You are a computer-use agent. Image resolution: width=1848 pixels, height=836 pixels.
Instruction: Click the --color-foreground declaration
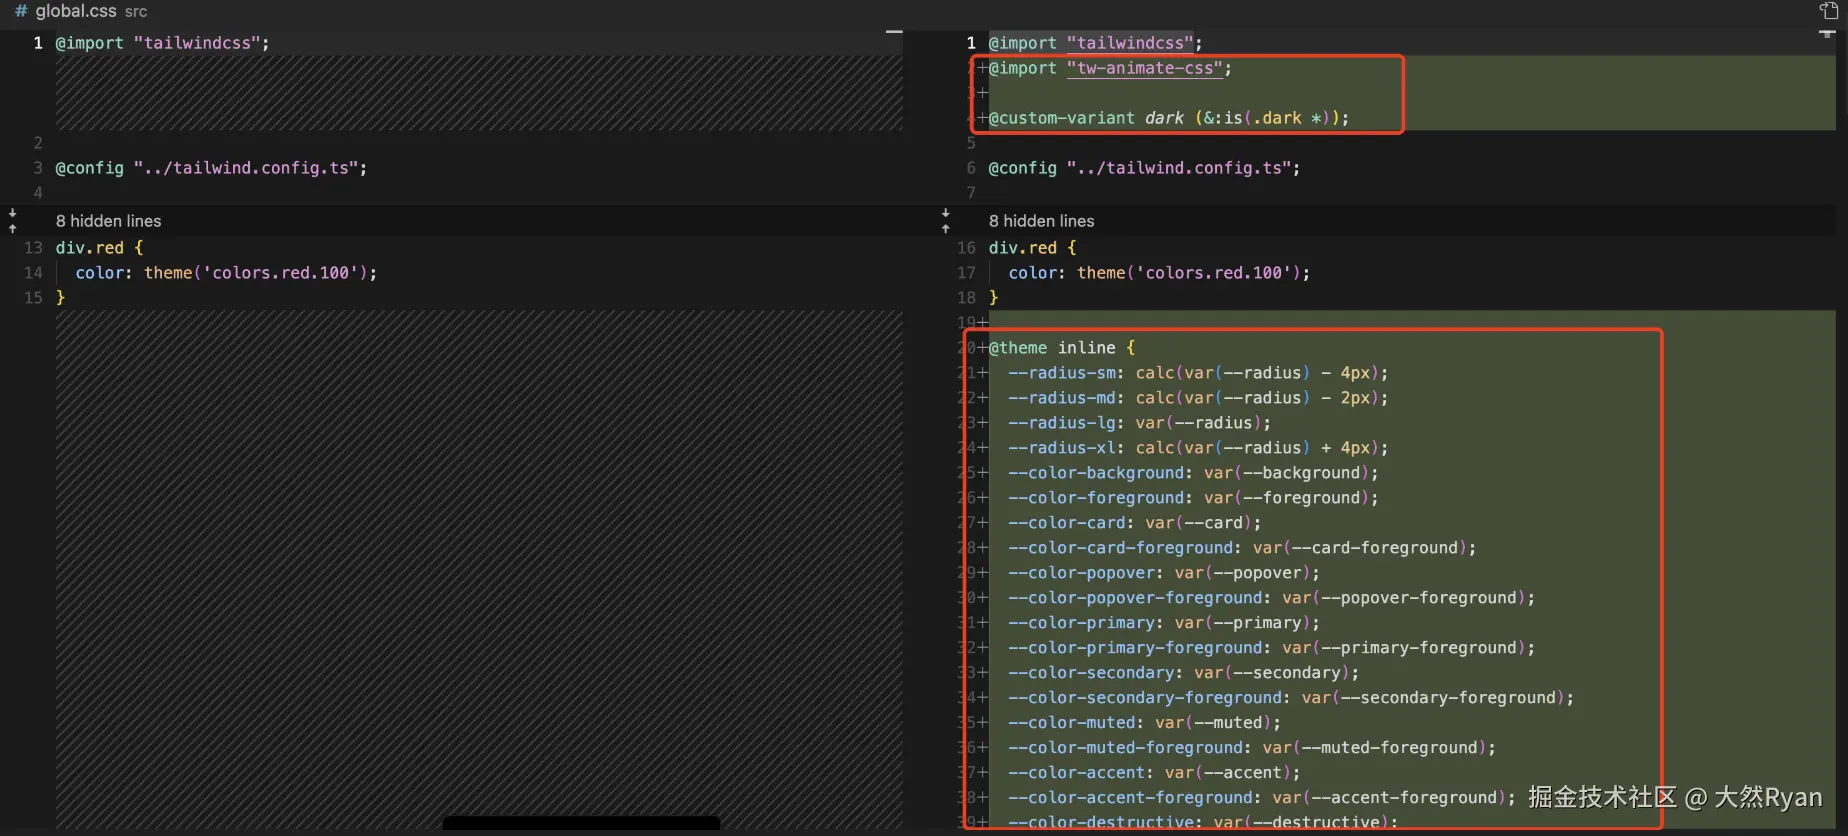tap(1193, 498)
